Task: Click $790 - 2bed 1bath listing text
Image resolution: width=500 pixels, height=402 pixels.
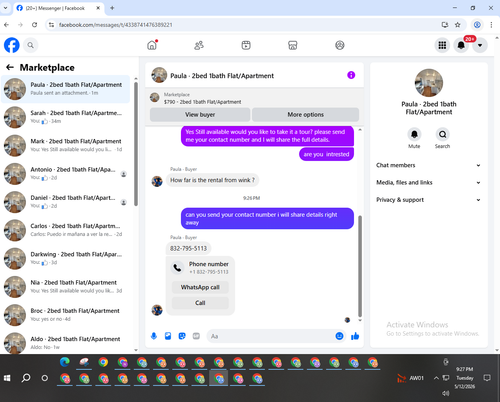Action: [x=202, y=102]
